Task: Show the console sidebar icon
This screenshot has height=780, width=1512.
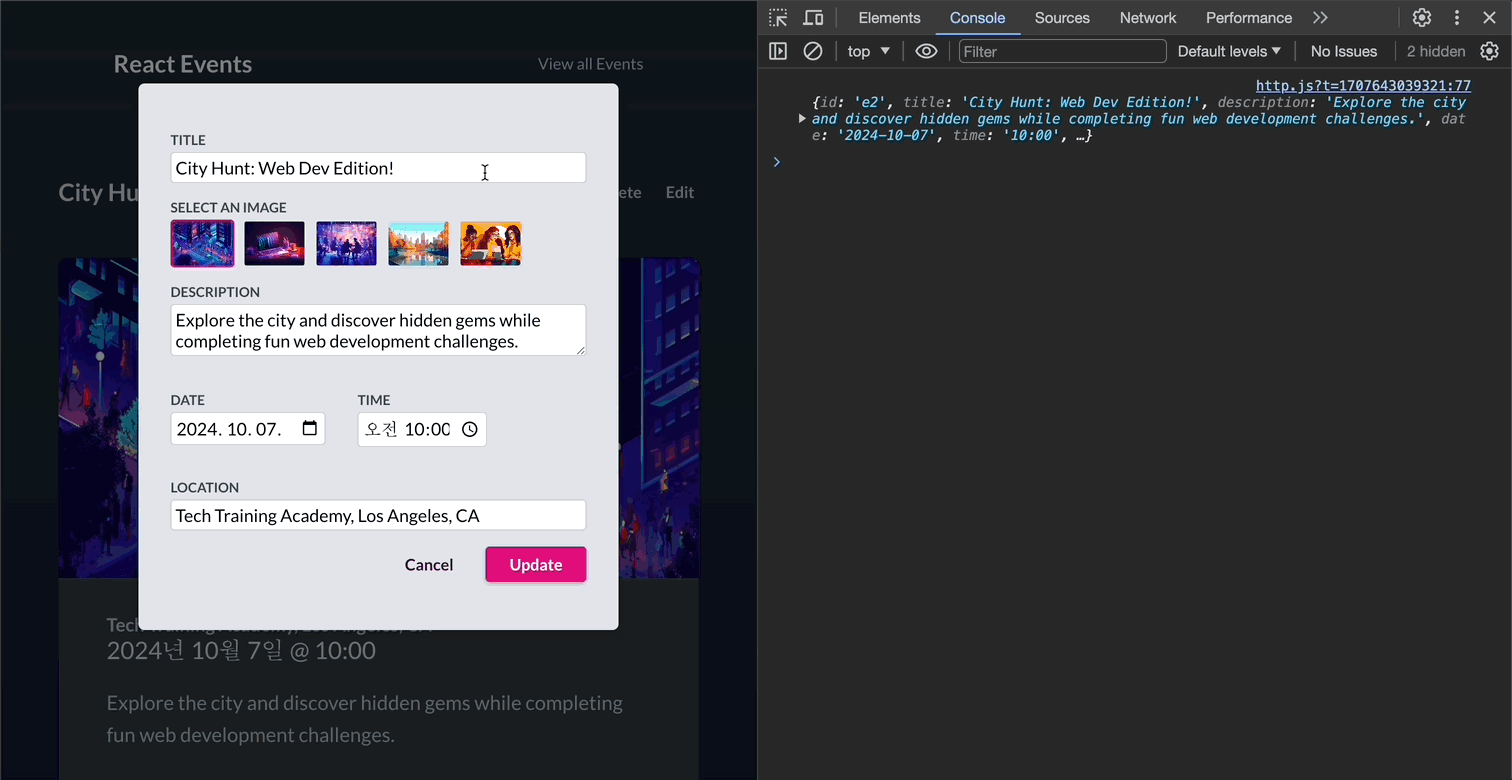Action: (x=778, y=51)
